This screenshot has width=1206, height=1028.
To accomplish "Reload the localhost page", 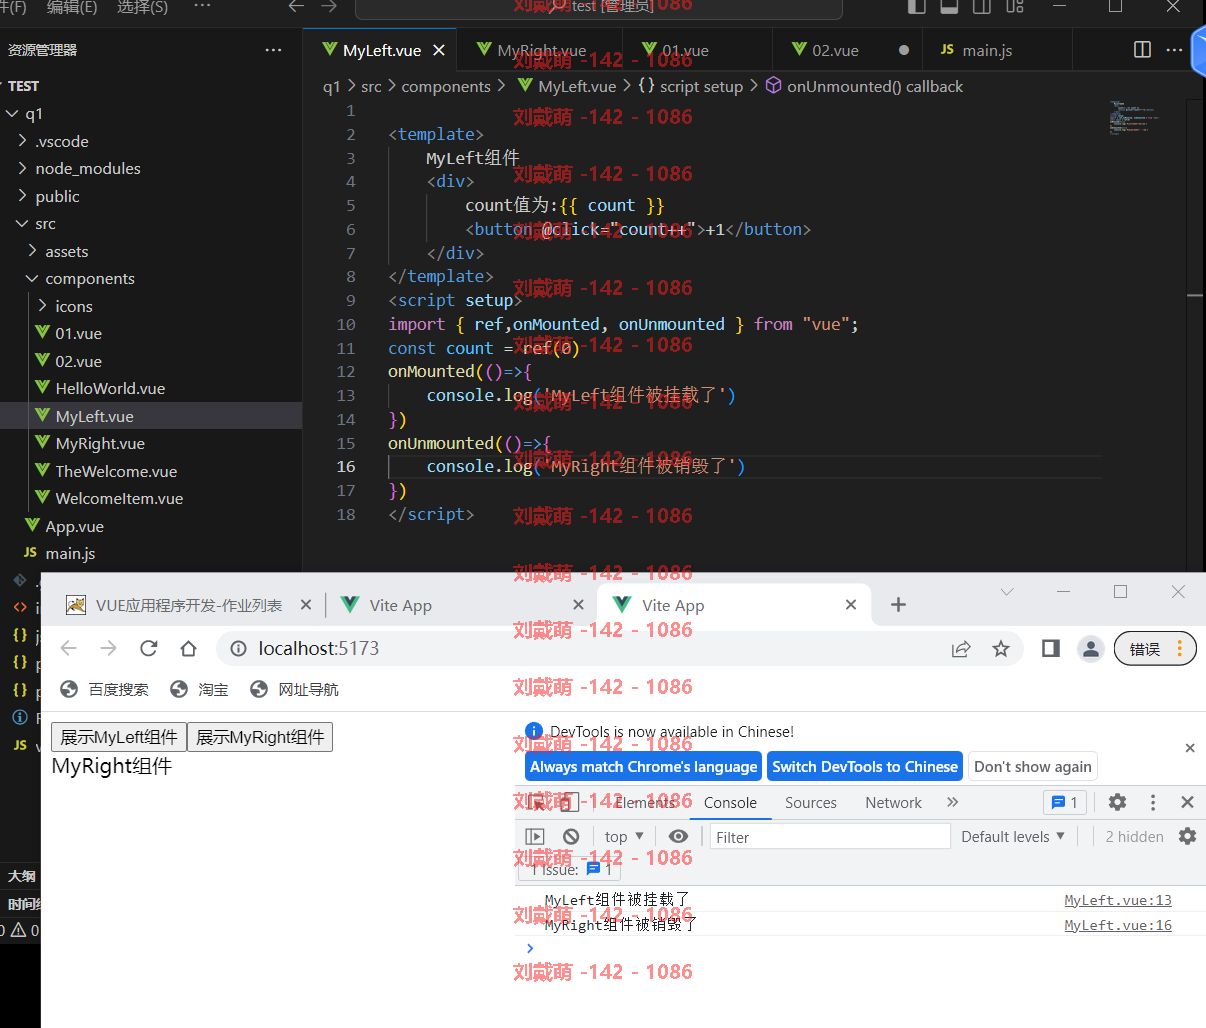I will click(x=149, y=648).
